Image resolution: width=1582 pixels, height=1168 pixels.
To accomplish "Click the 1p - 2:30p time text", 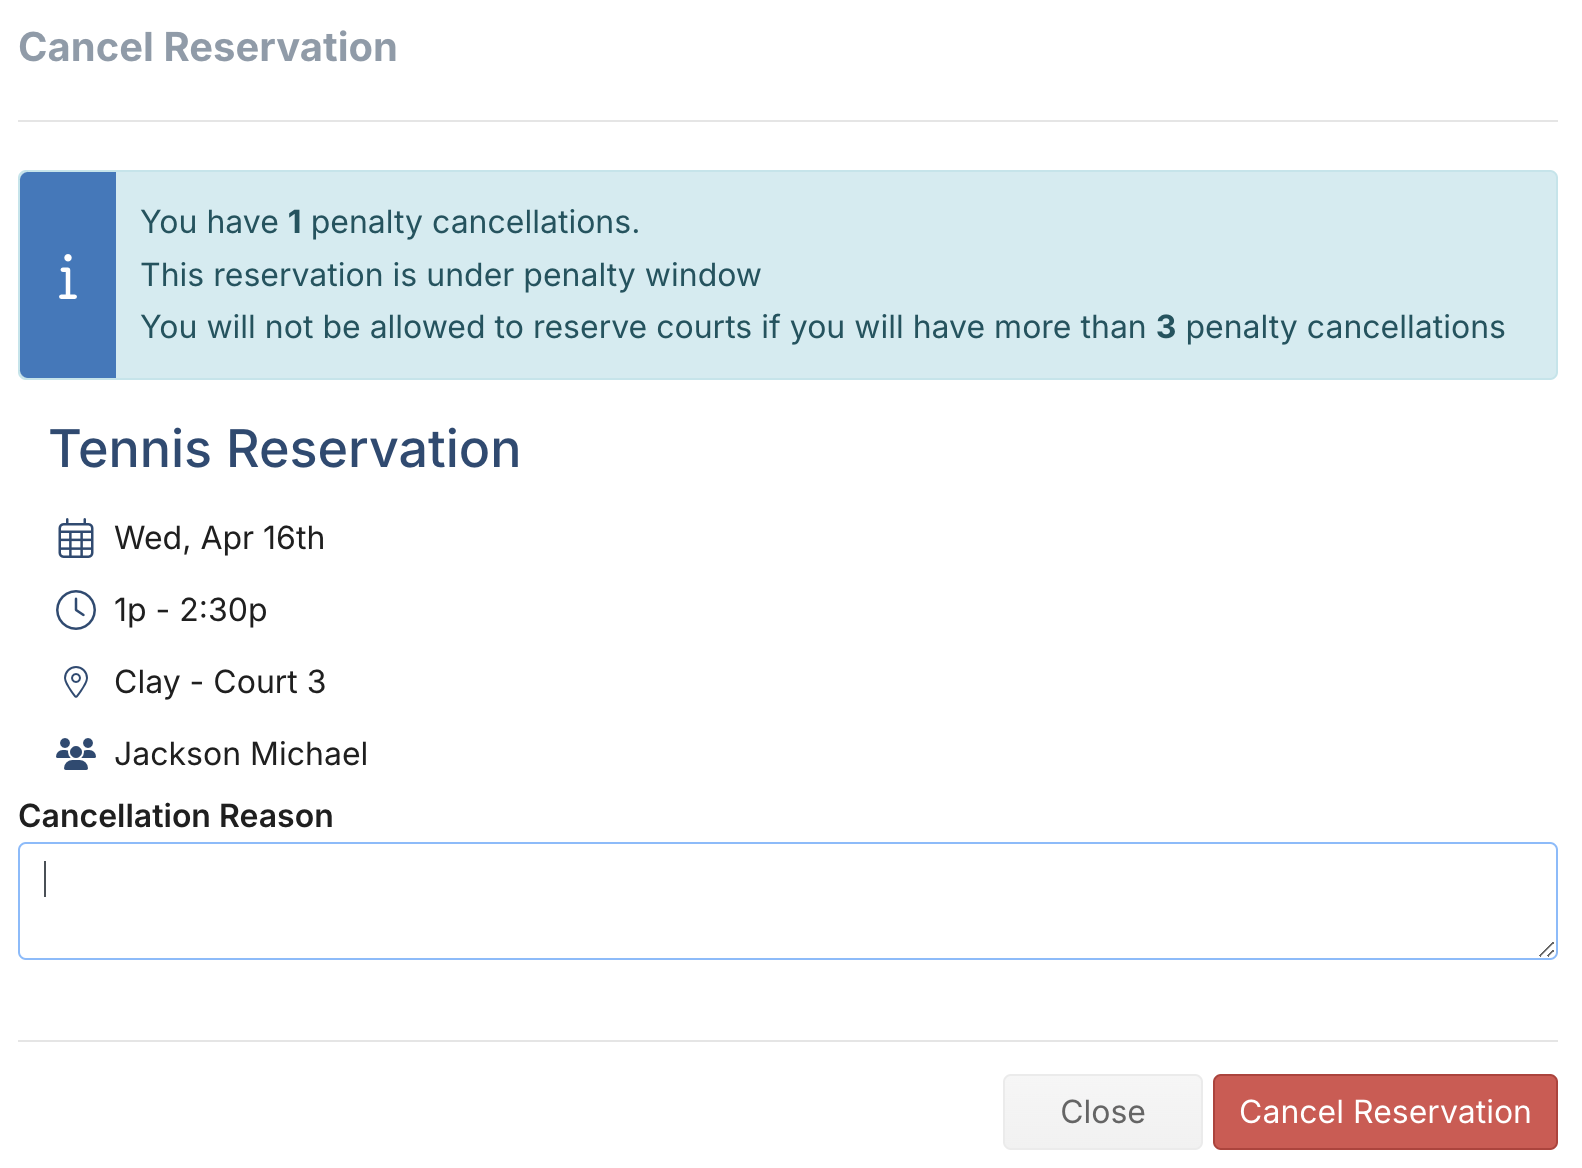I will click(191, 610).
